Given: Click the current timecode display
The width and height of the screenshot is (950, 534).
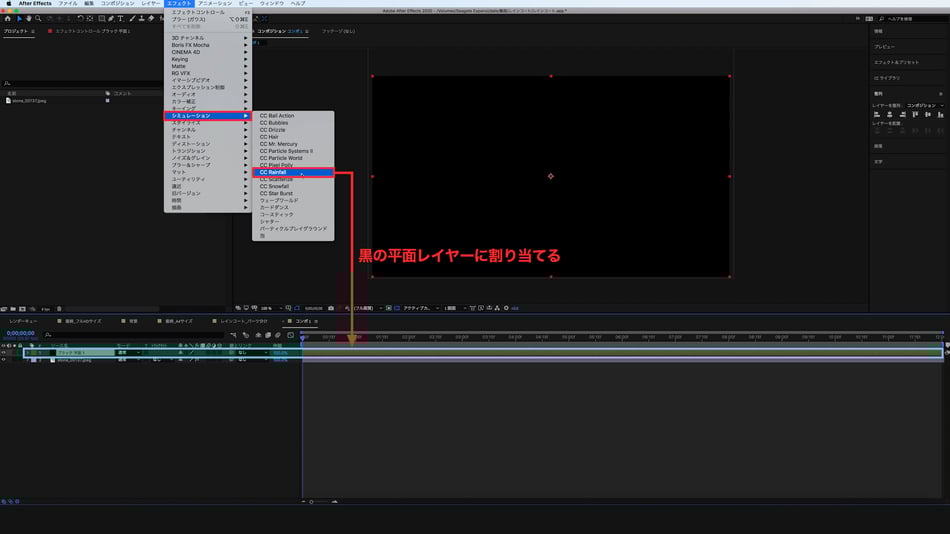Looking at the screenshot, I should point(21,333).
